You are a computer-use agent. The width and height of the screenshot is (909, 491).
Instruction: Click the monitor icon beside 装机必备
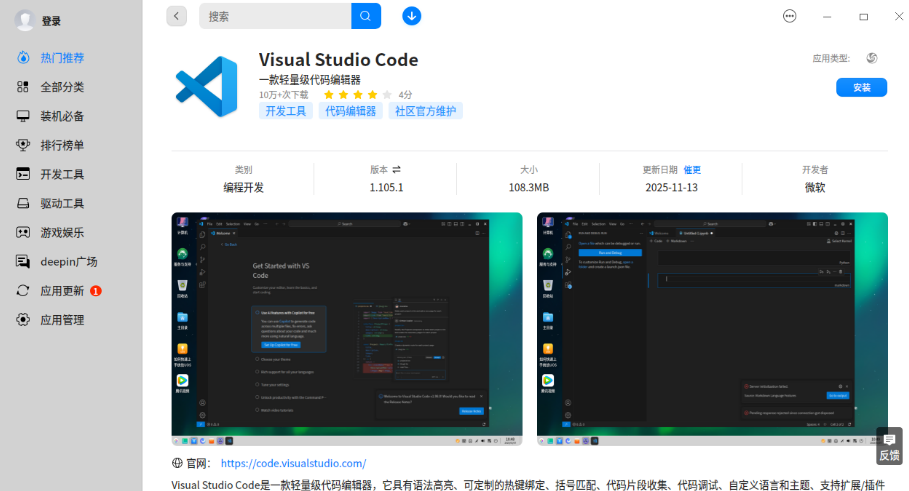tap(23, 116)
